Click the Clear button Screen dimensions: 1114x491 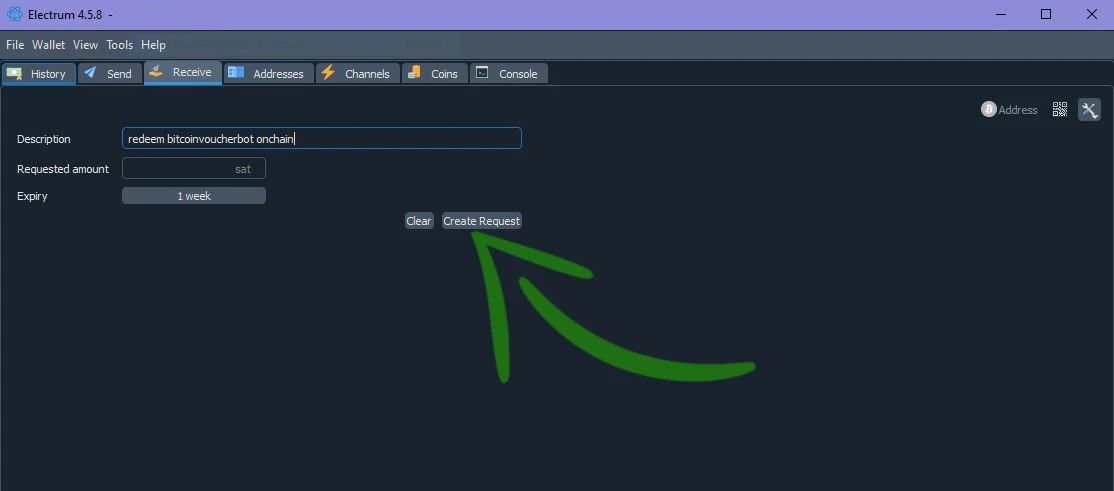coord(419,221)
